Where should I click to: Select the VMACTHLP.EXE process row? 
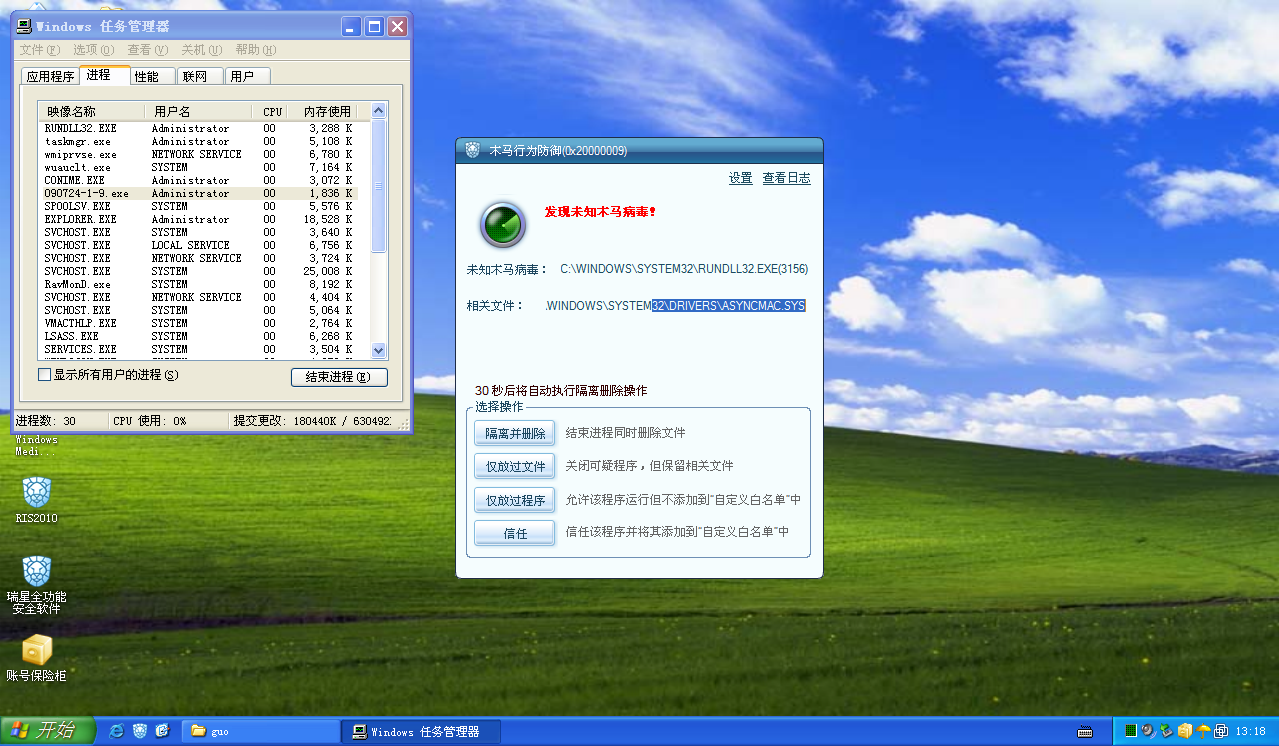[x=200, y=323]
